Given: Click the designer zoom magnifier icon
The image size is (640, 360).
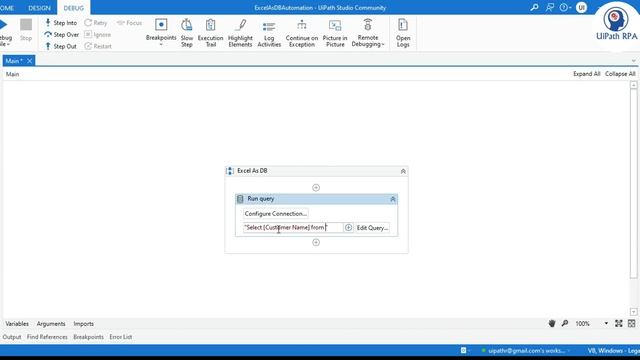Looking at the screenshot, I should [x=565, y=324].
